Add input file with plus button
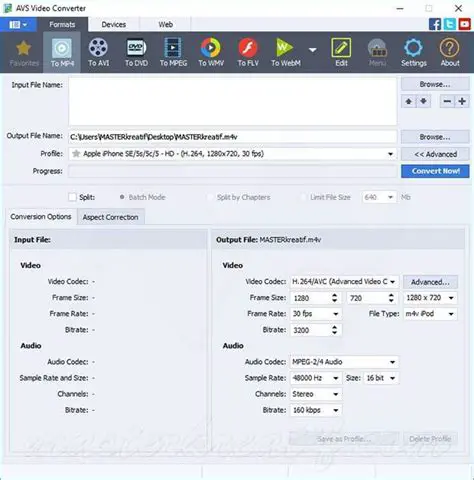 pyautogui.click(x=462, y=101)
